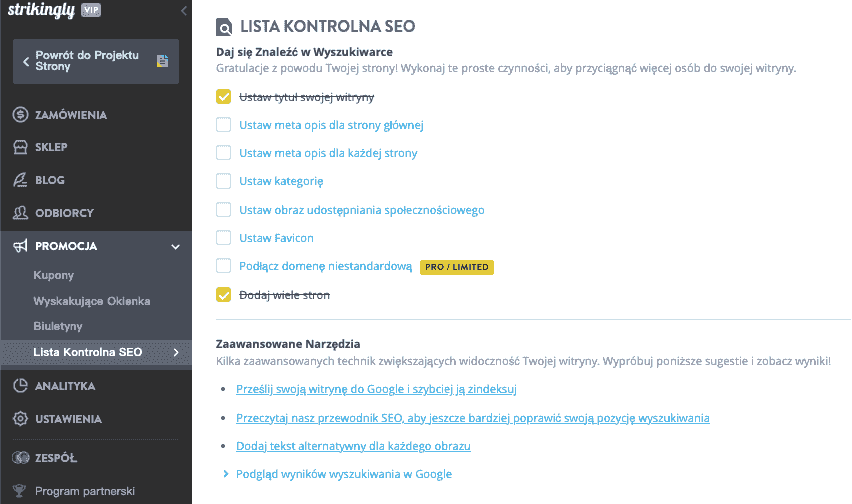Open Biuletyny submenu item
This screenshot has height=504, width=852.
(58, 326)
